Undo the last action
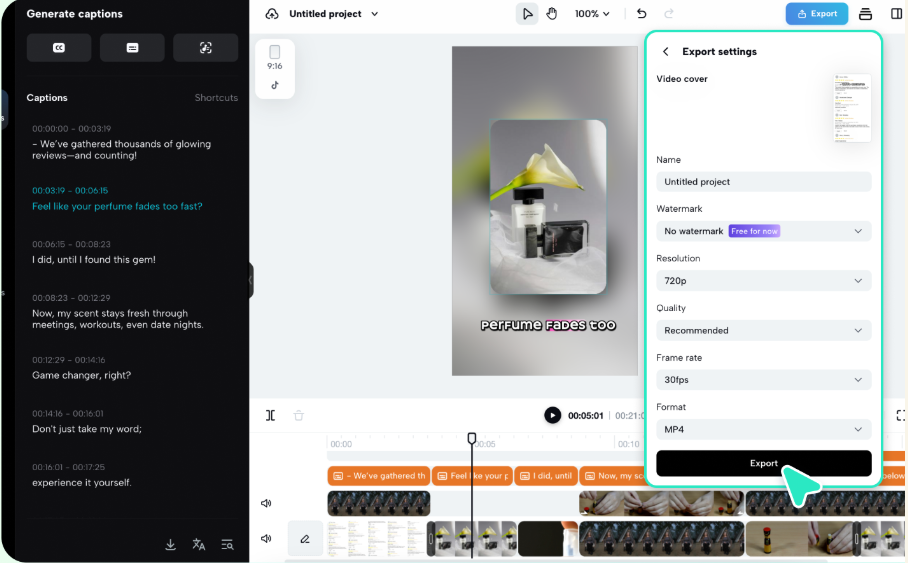The height and width of the screenshot is (563, 908). [642, 14]
